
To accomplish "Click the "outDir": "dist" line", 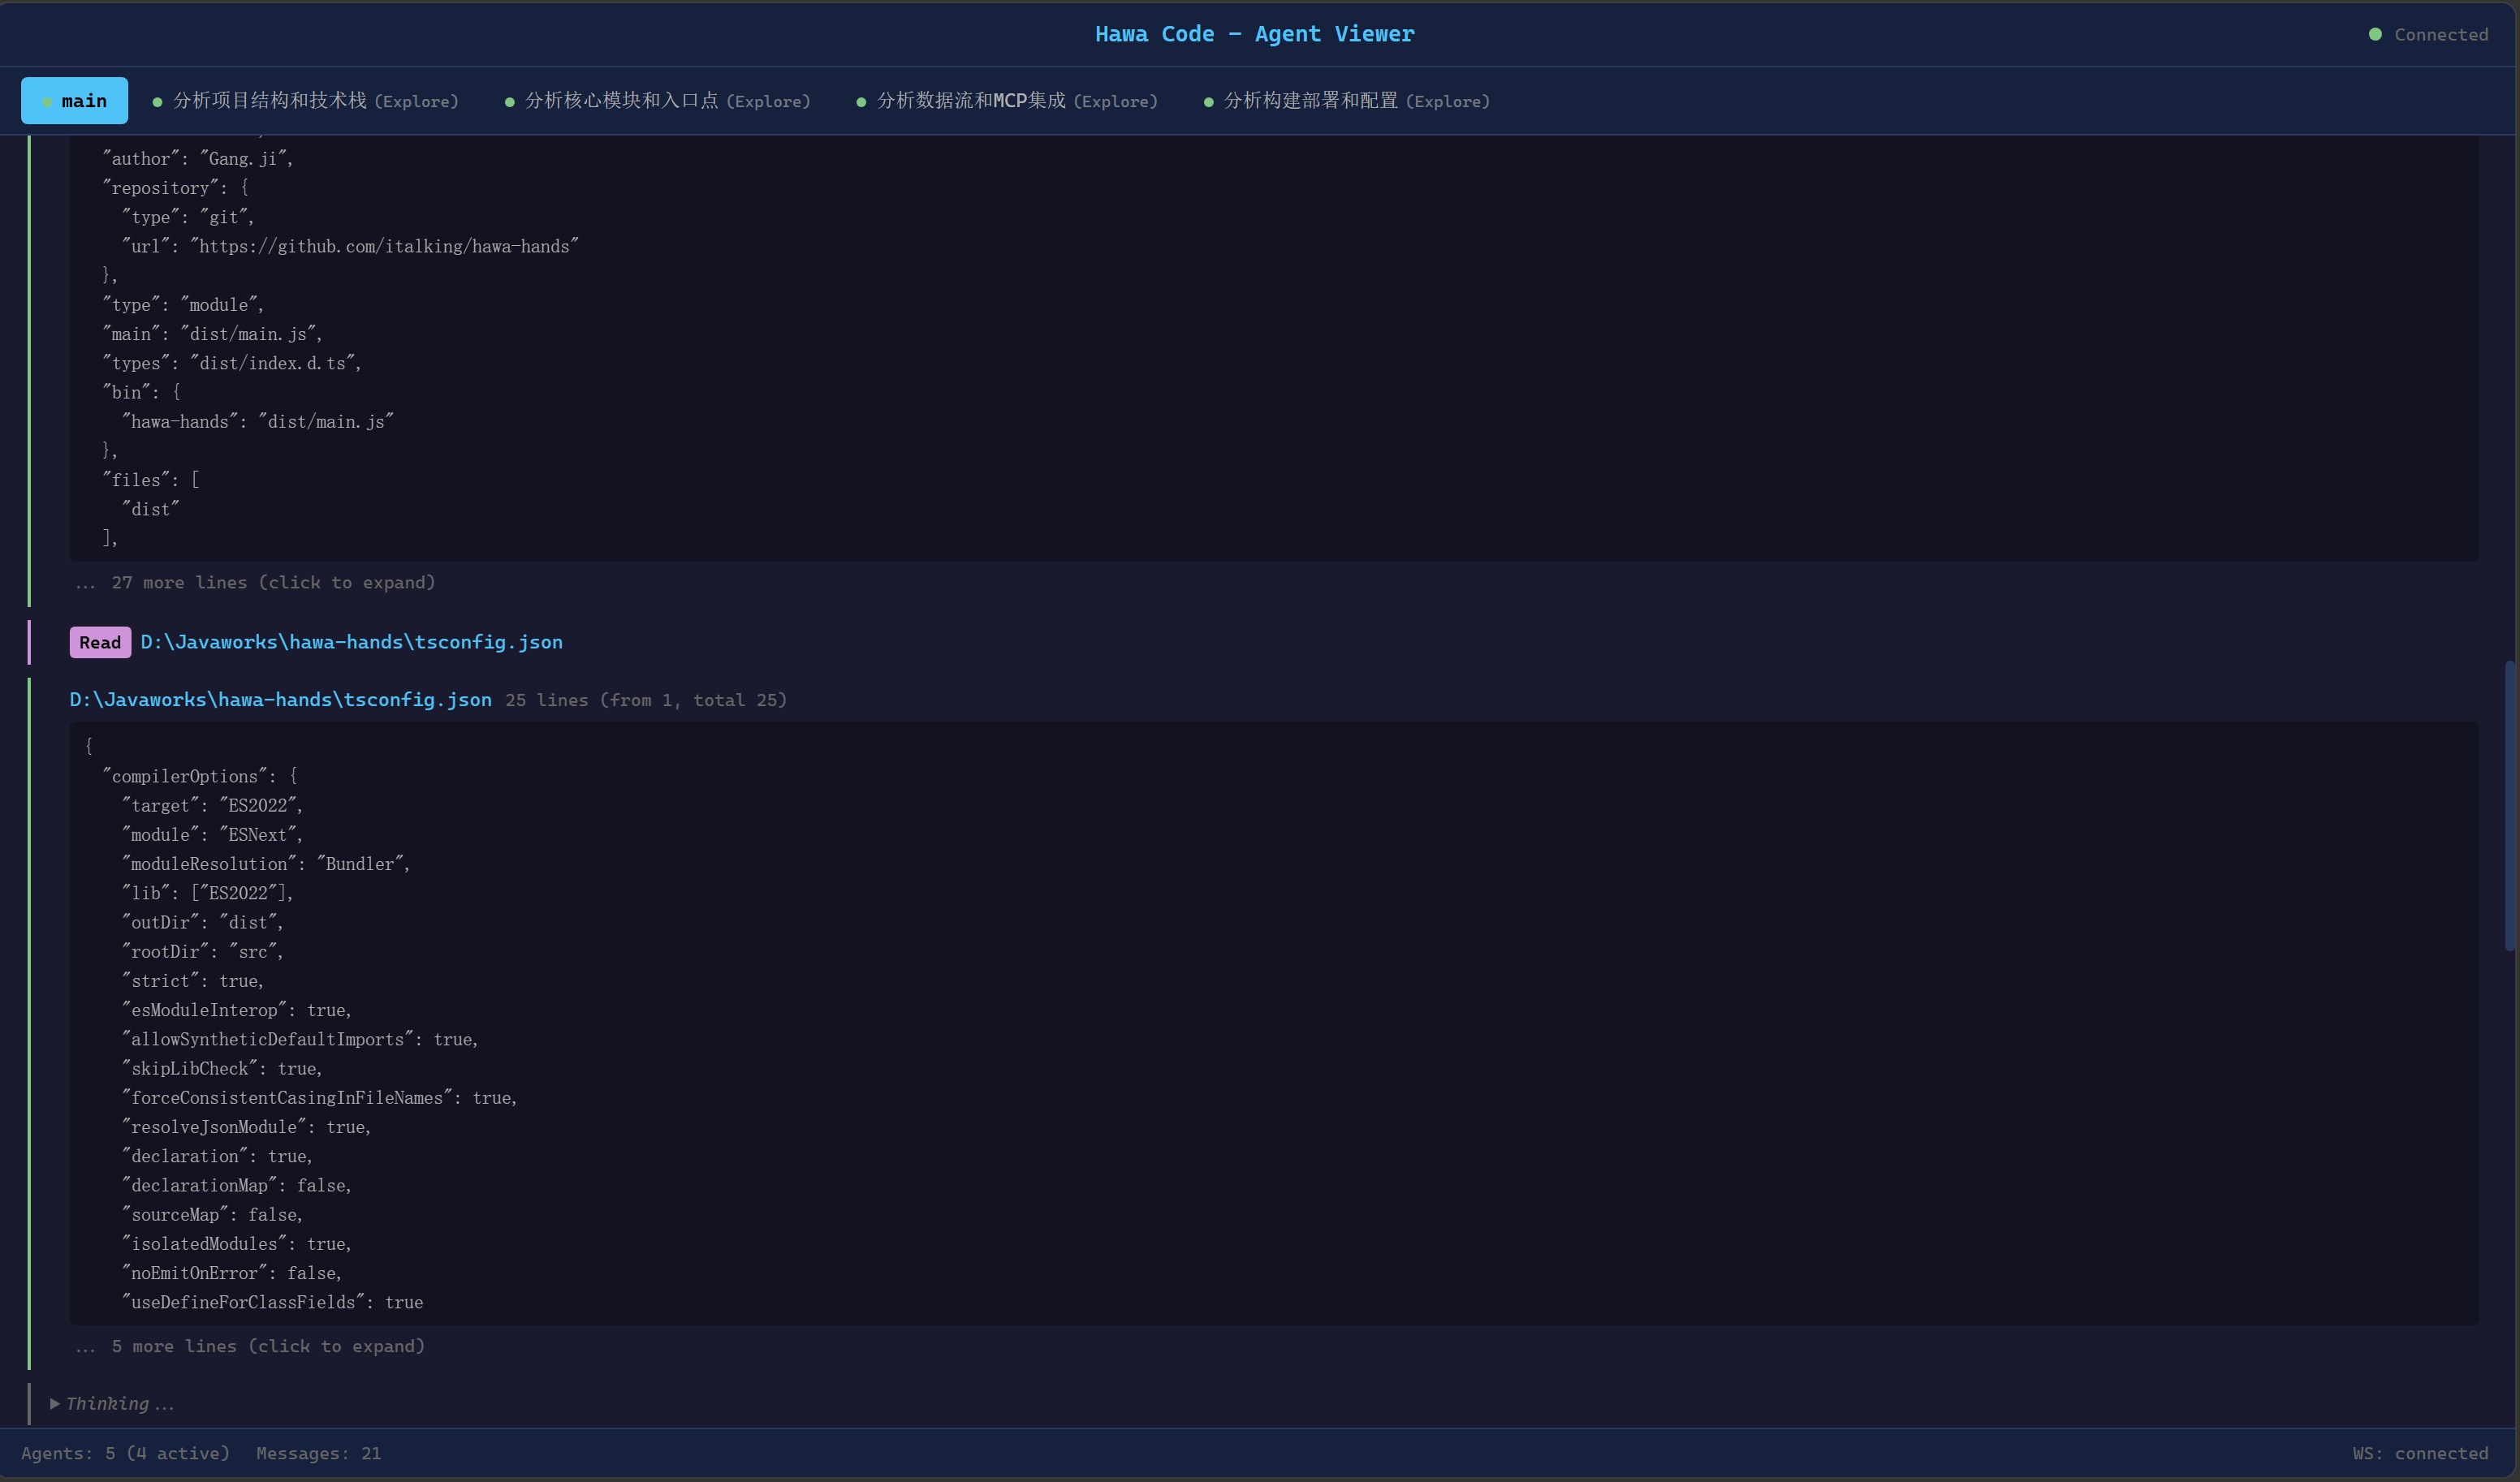I will coord(202,923).
